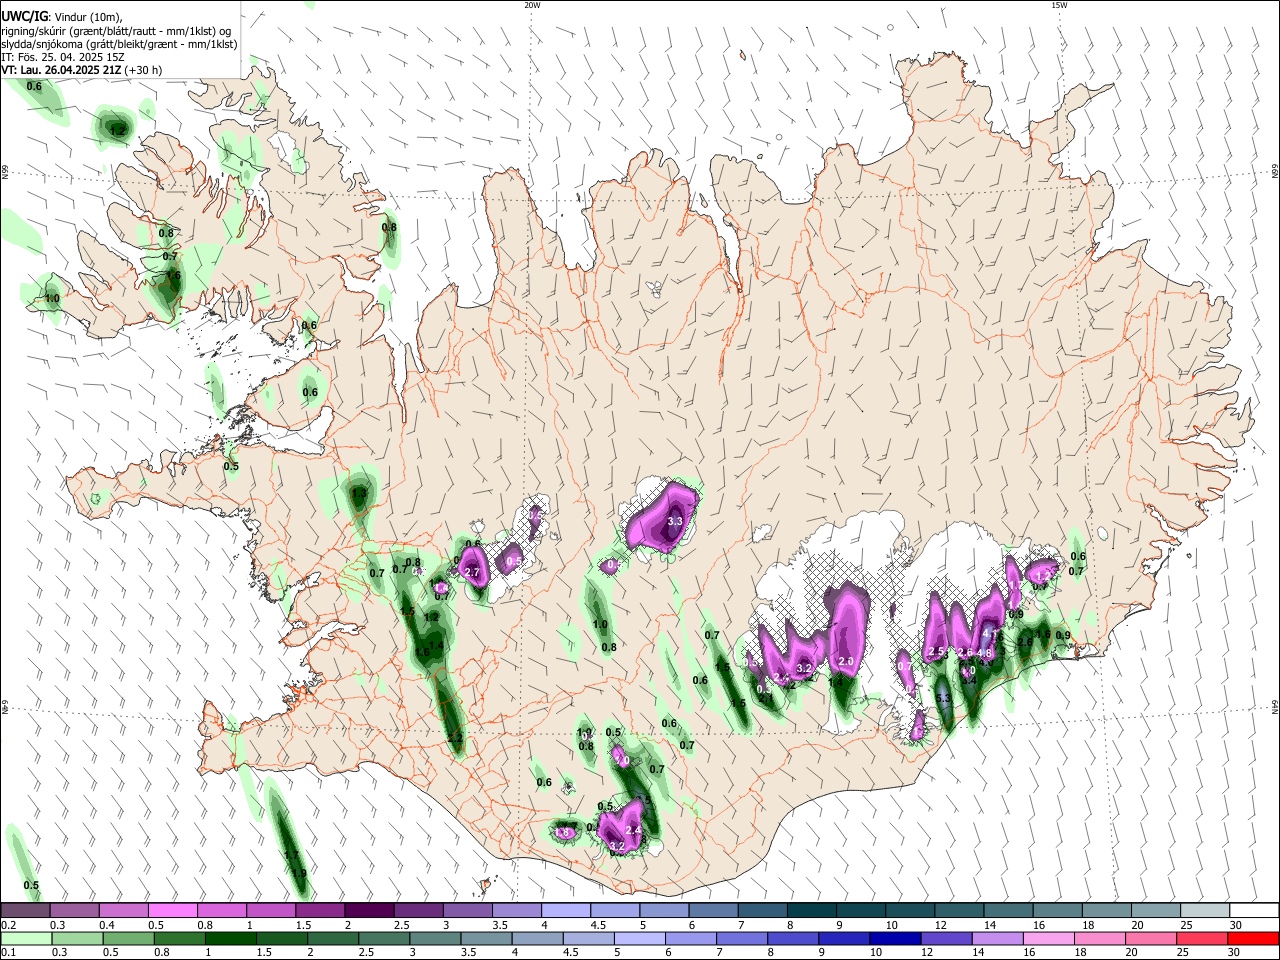Click the 2.7 snow value on the map
Viewport: 1280px width, 960px height.
[x=473, y=572]
